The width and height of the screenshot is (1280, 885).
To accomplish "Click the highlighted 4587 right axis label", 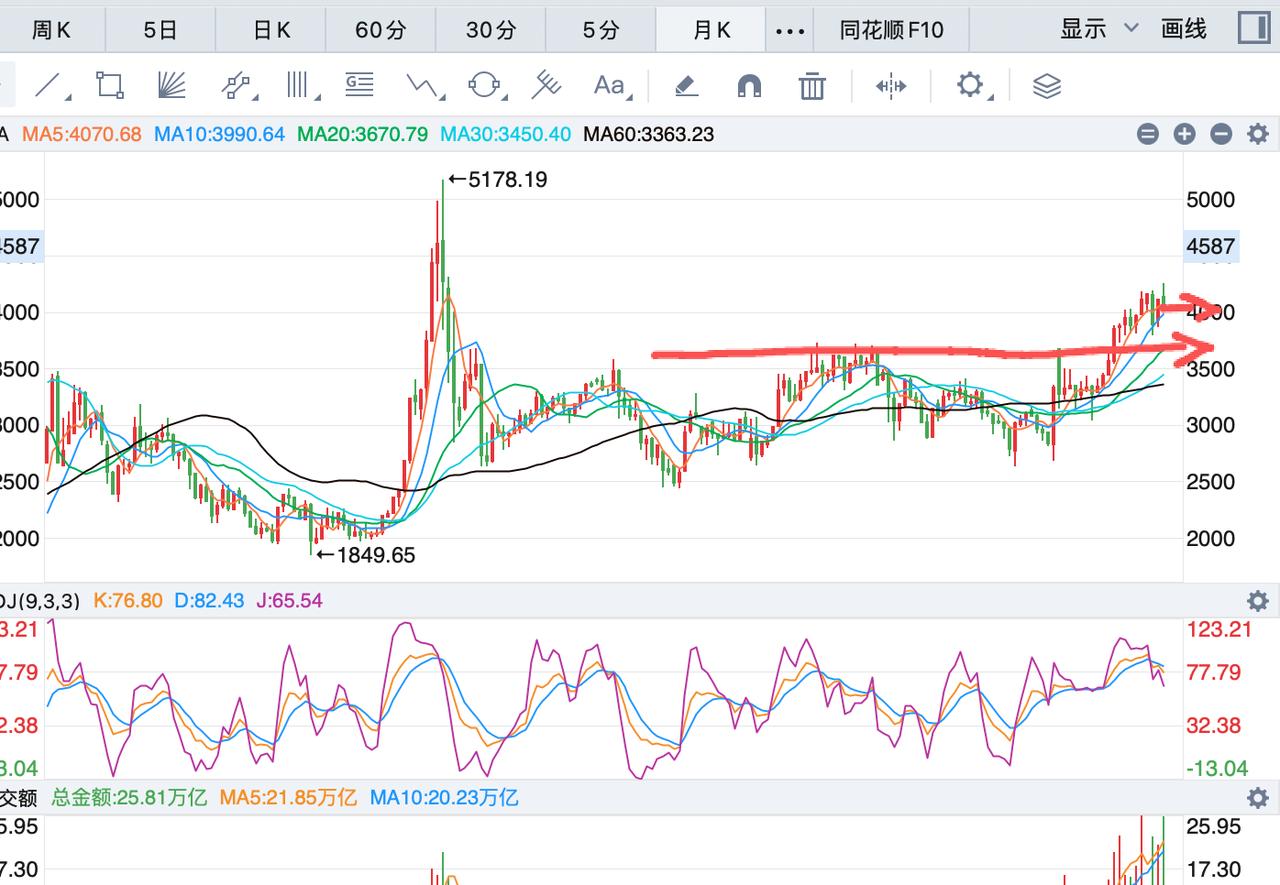I will point(1211,246).
